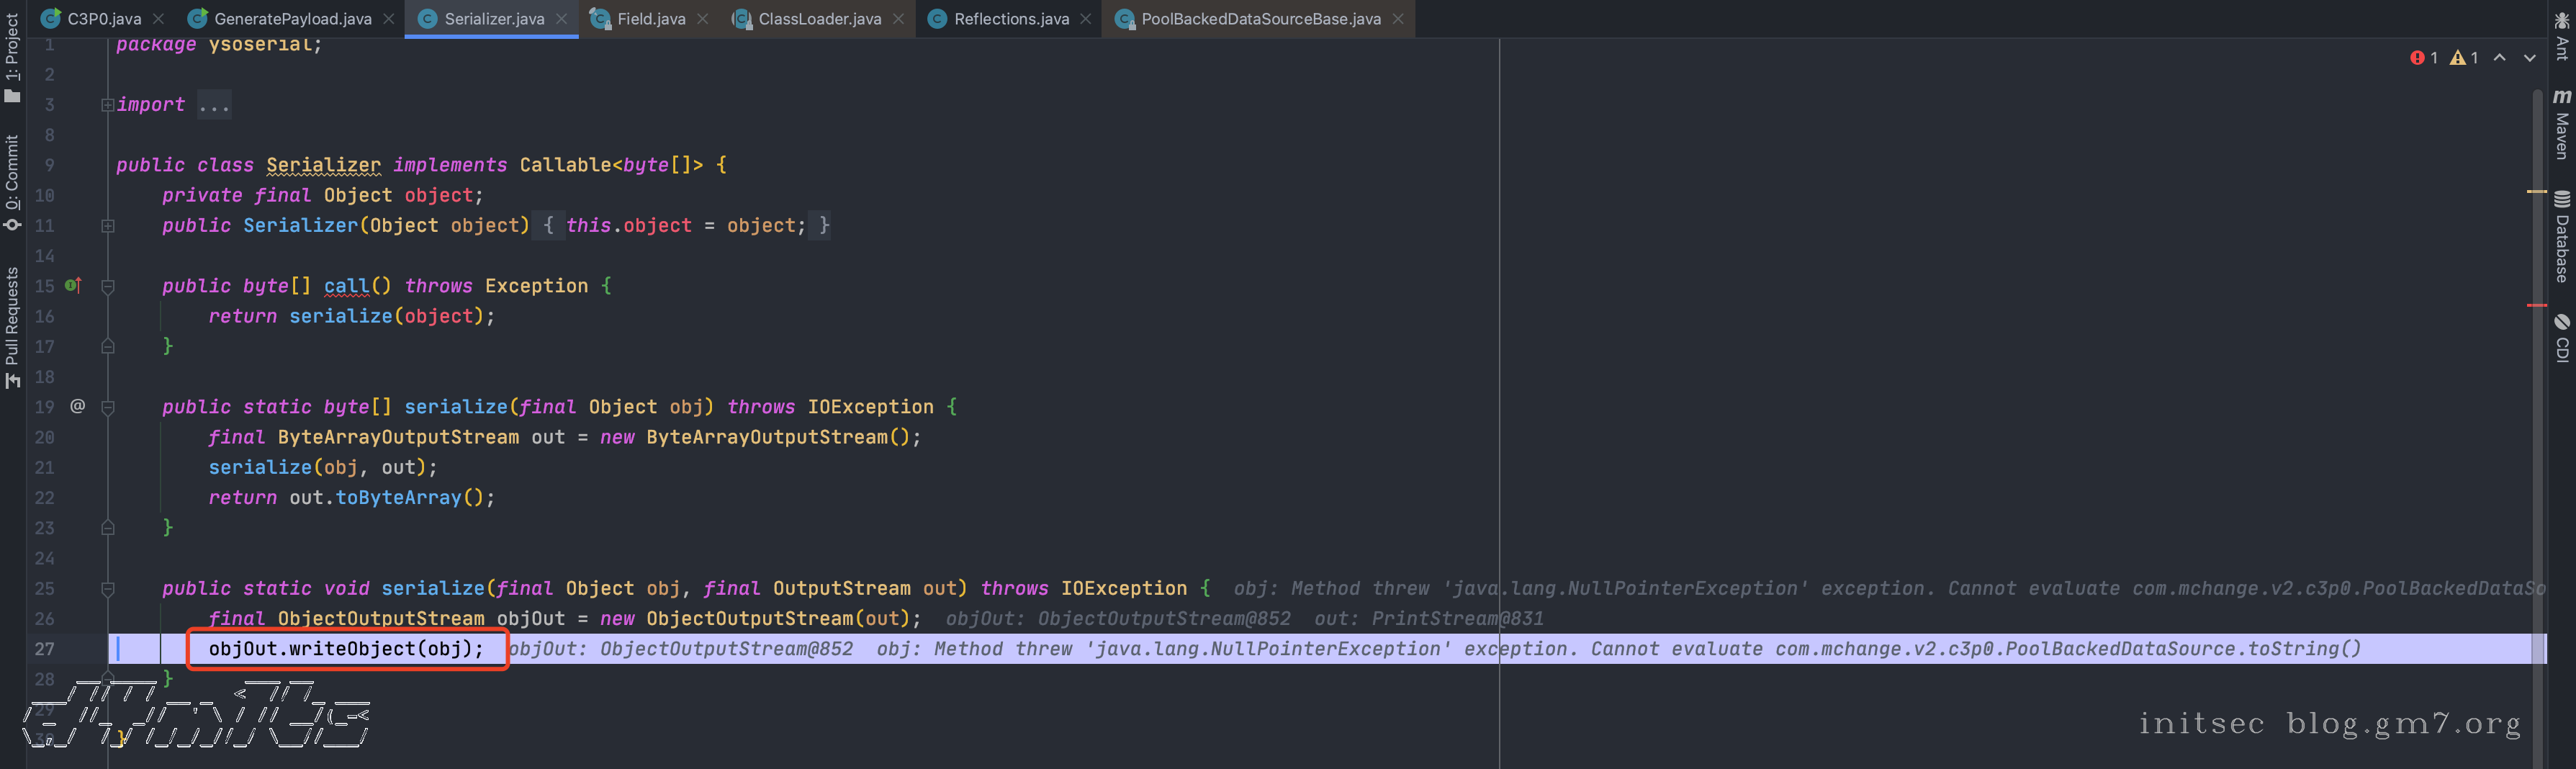Viewport: 2576px width, 769px height.
Task: Jump to next highlighted error arrow
Action: click(2530, 58)
